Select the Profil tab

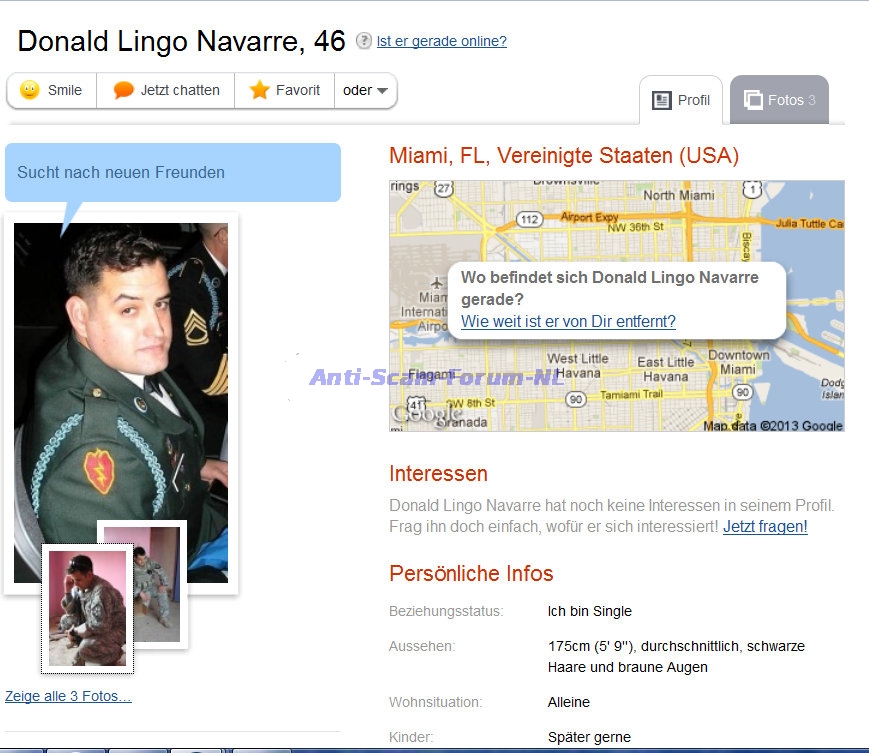click(681, 100)
